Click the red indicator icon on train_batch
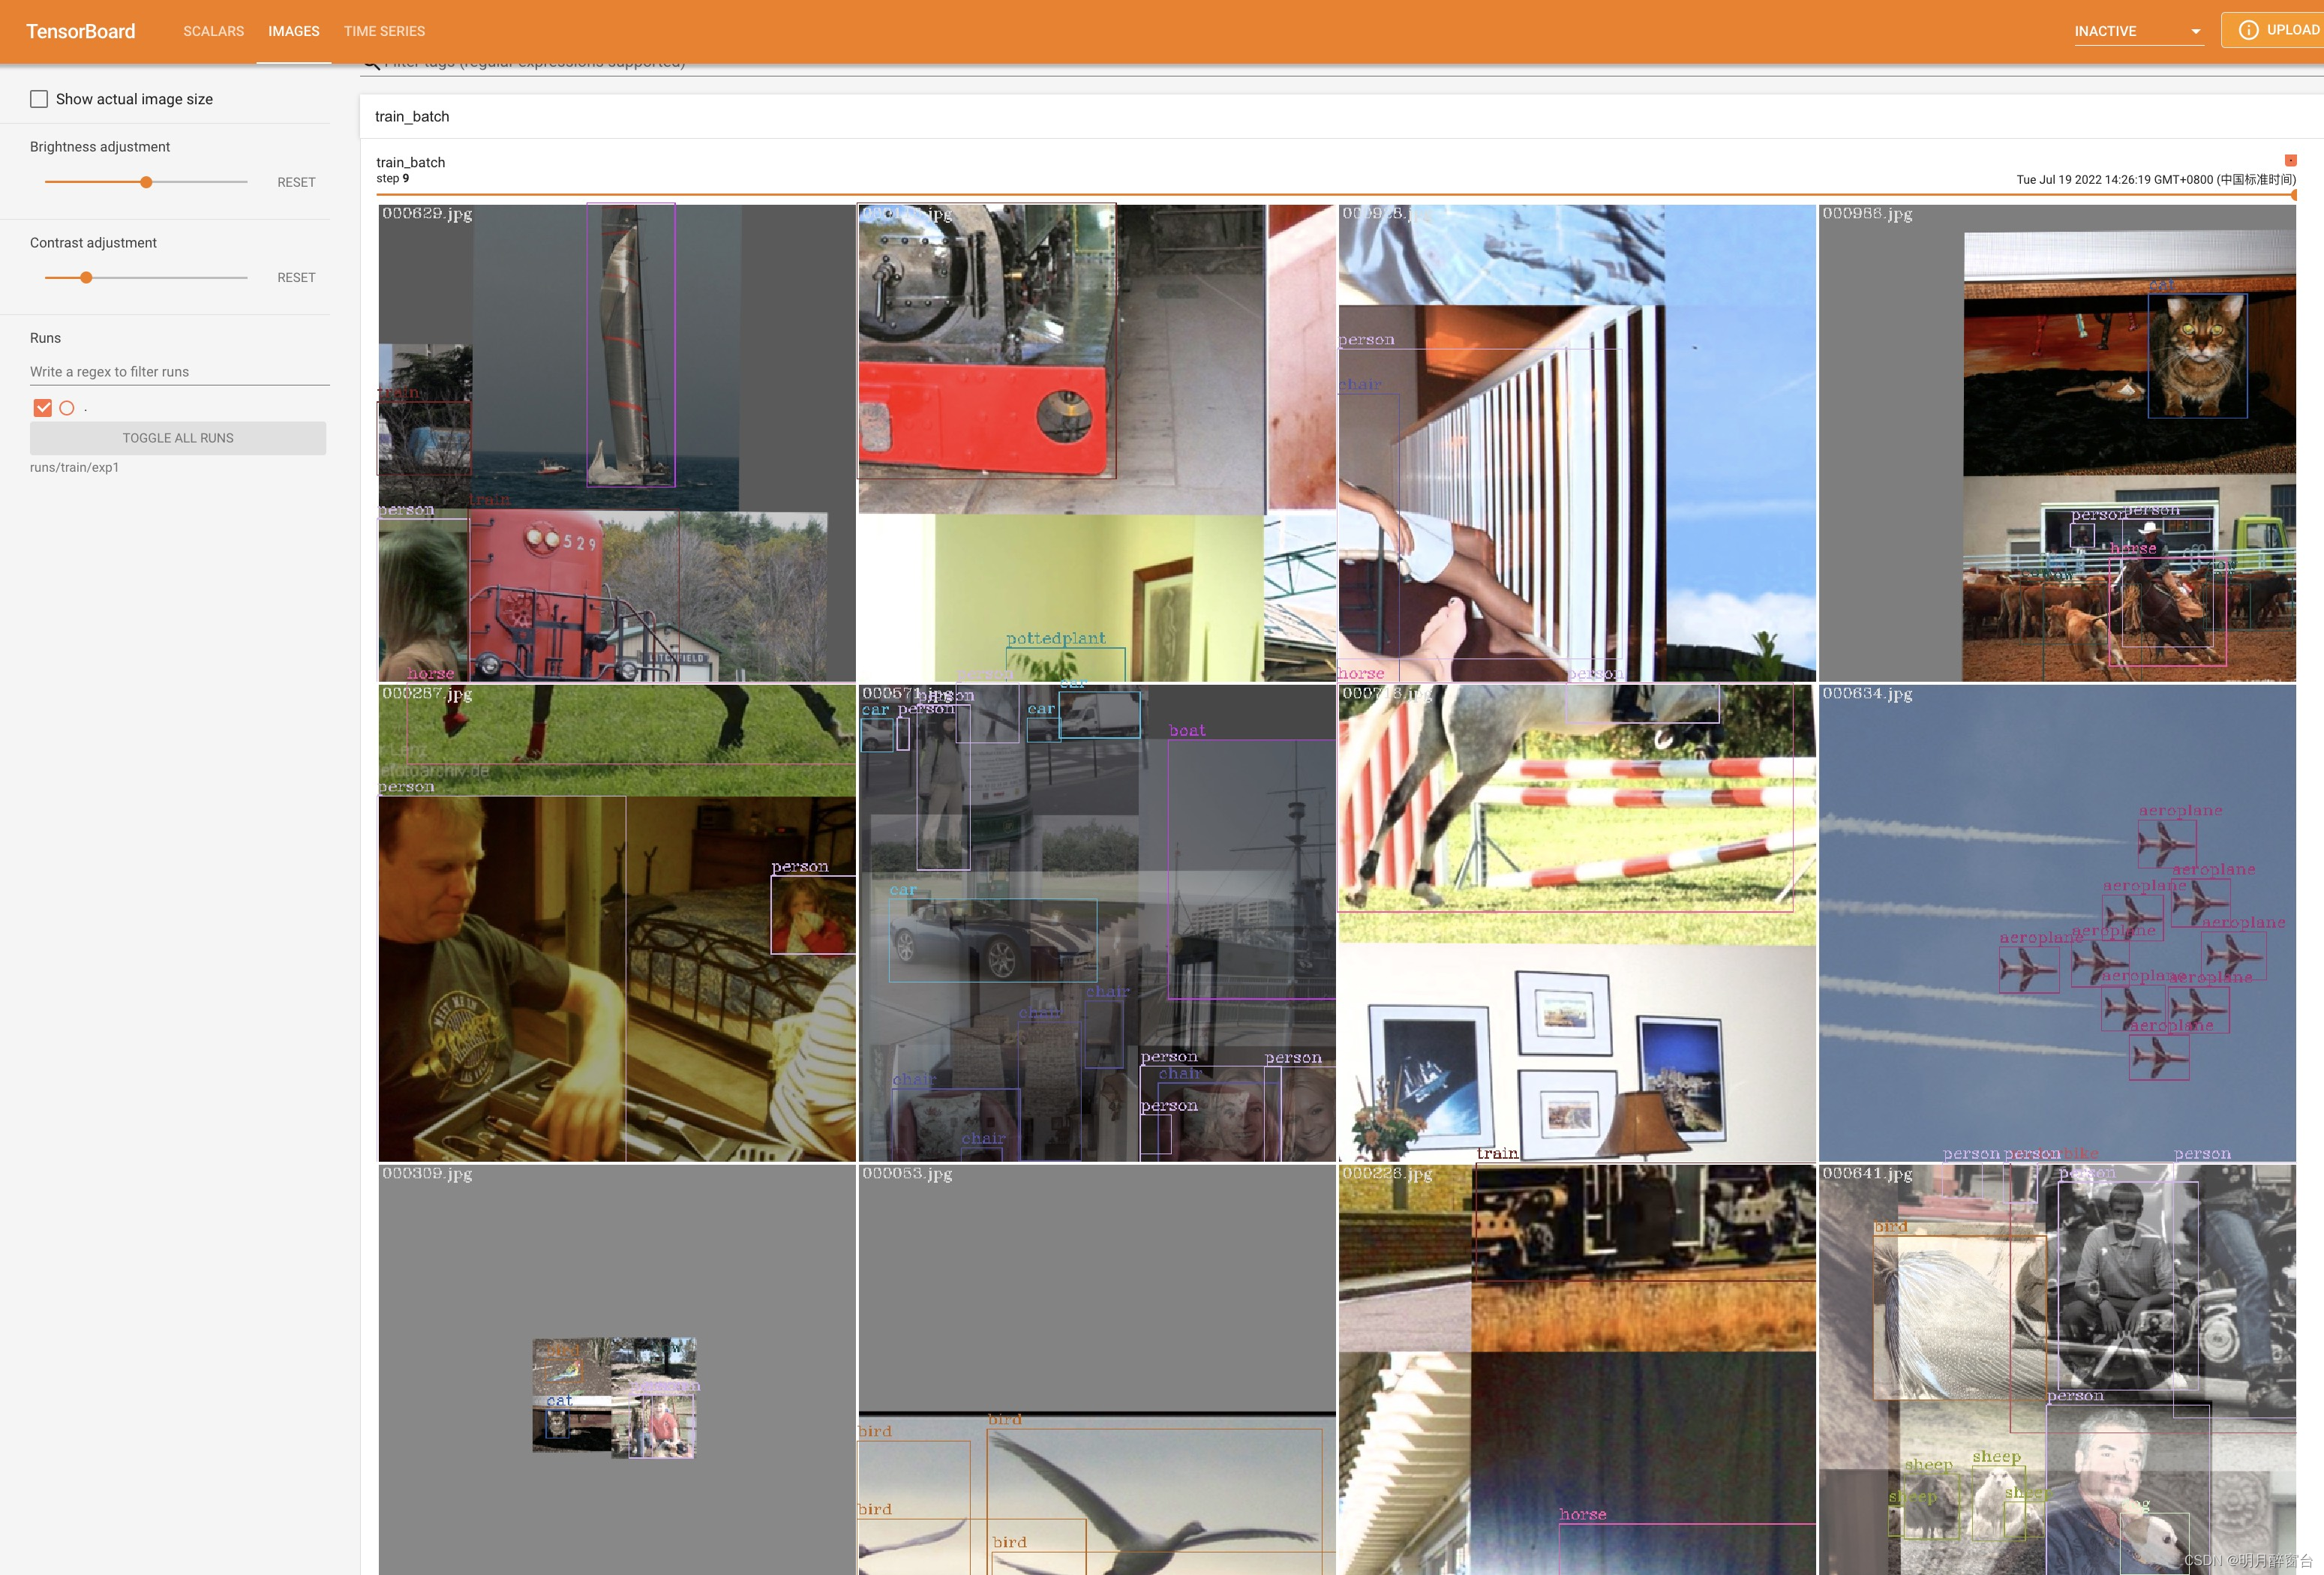Screen dimensions: 2324x1575 click(x=2287, y=160)
